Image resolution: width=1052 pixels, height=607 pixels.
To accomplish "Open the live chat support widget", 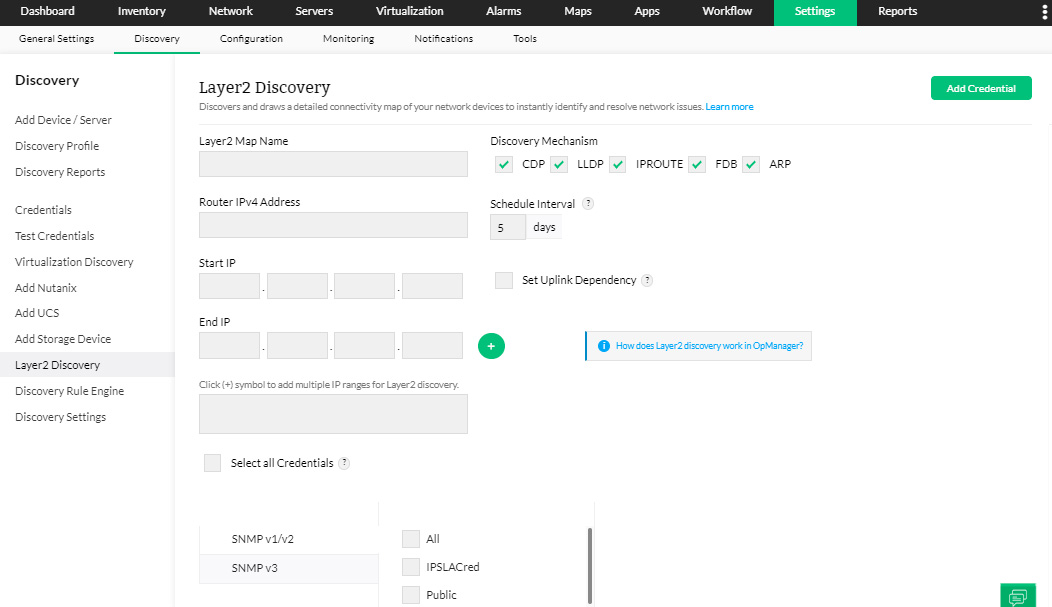I will [1017, 594].
